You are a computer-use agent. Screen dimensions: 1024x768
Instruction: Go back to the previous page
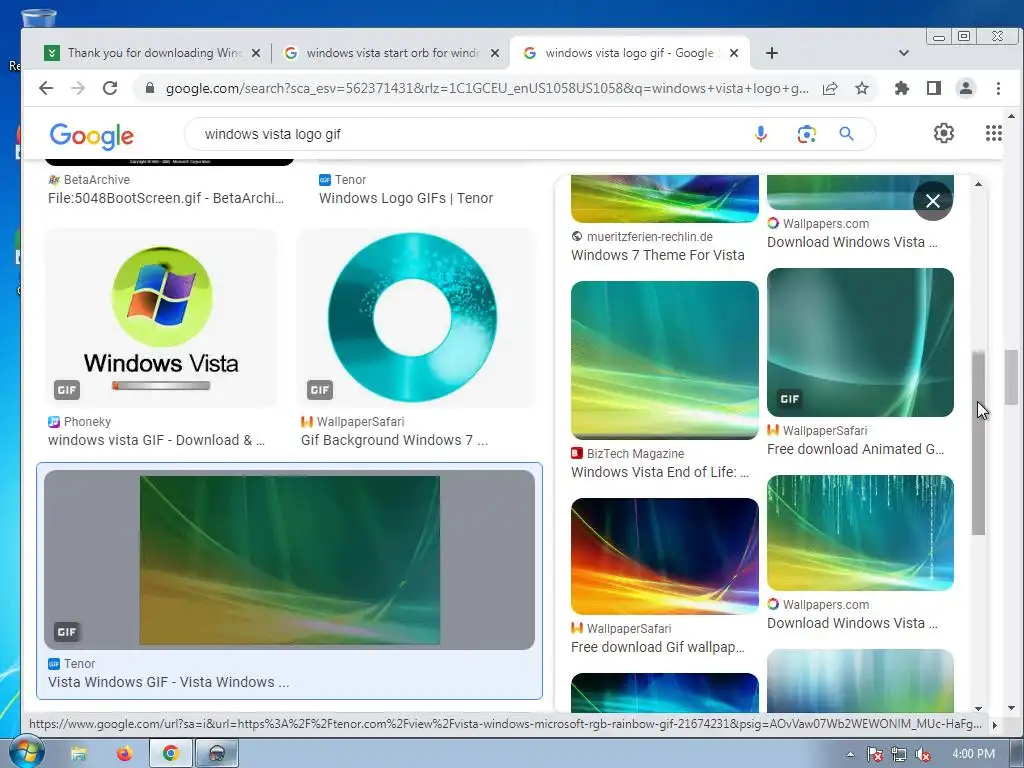46,88
